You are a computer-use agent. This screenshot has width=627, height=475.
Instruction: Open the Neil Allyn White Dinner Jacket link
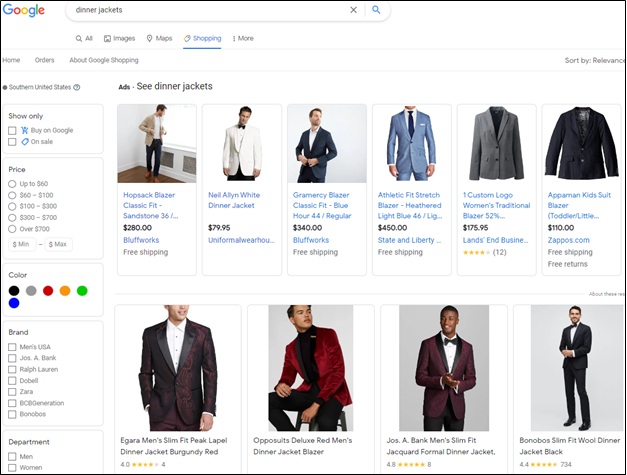tap(234, 200)
